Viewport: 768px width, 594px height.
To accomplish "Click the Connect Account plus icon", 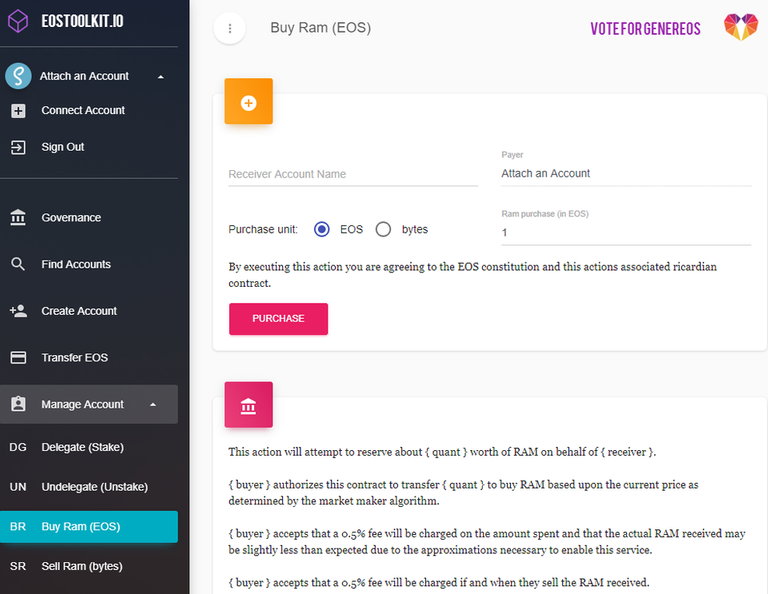I will tap(18, 111).
